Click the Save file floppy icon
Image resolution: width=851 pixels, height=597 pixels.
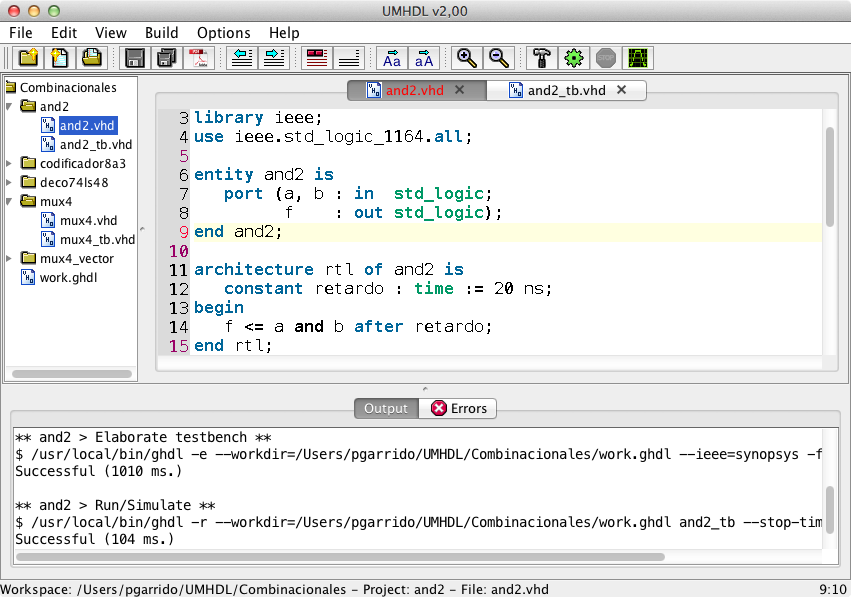(134, 58)
